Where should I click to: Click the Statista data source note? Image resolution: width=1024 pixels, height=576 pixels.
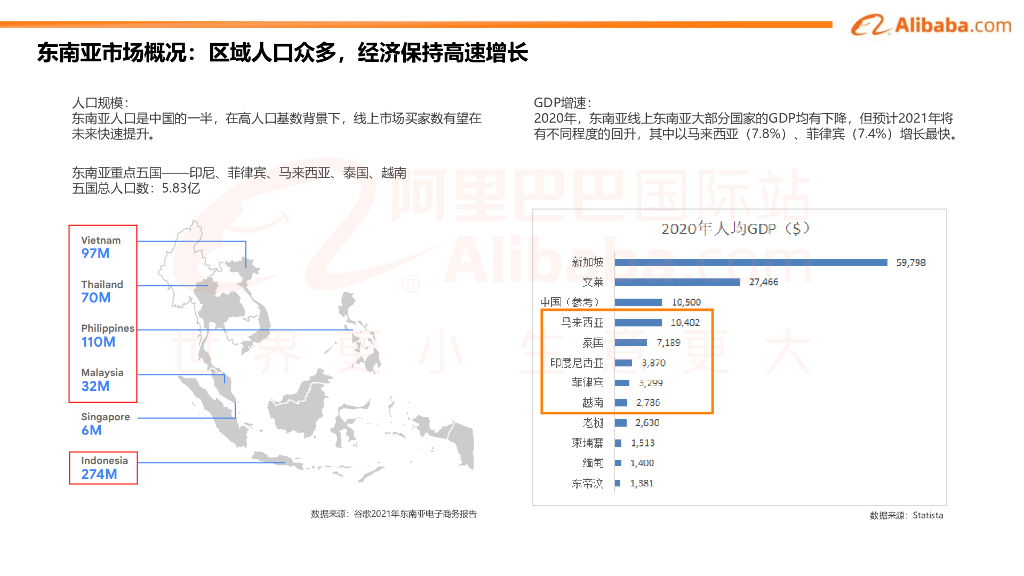pyautogui.click(x=906, y=515)
